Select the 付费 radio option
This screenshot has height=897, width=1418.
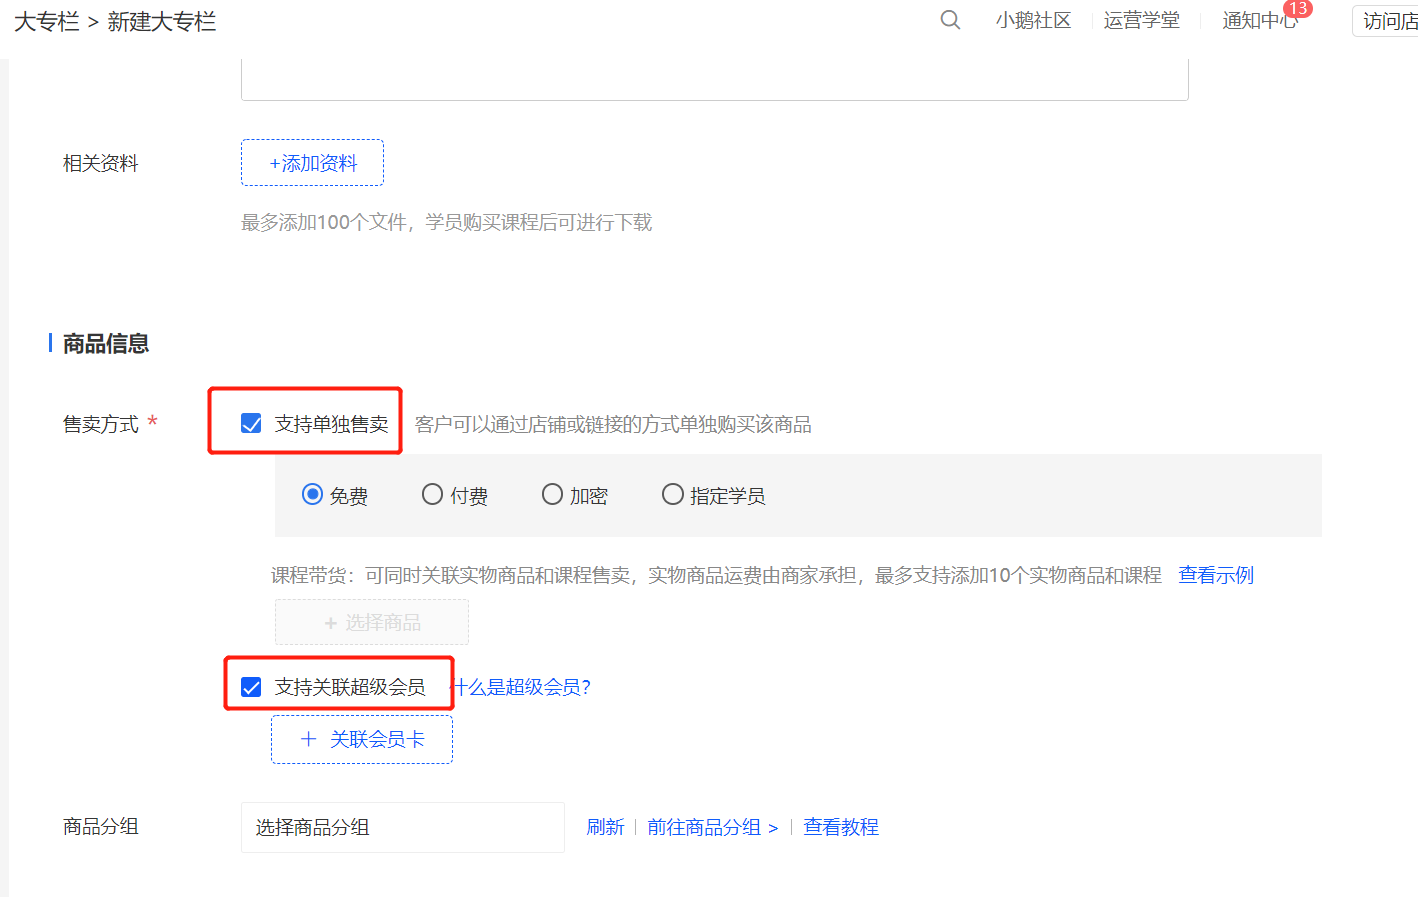click(432, 495)
